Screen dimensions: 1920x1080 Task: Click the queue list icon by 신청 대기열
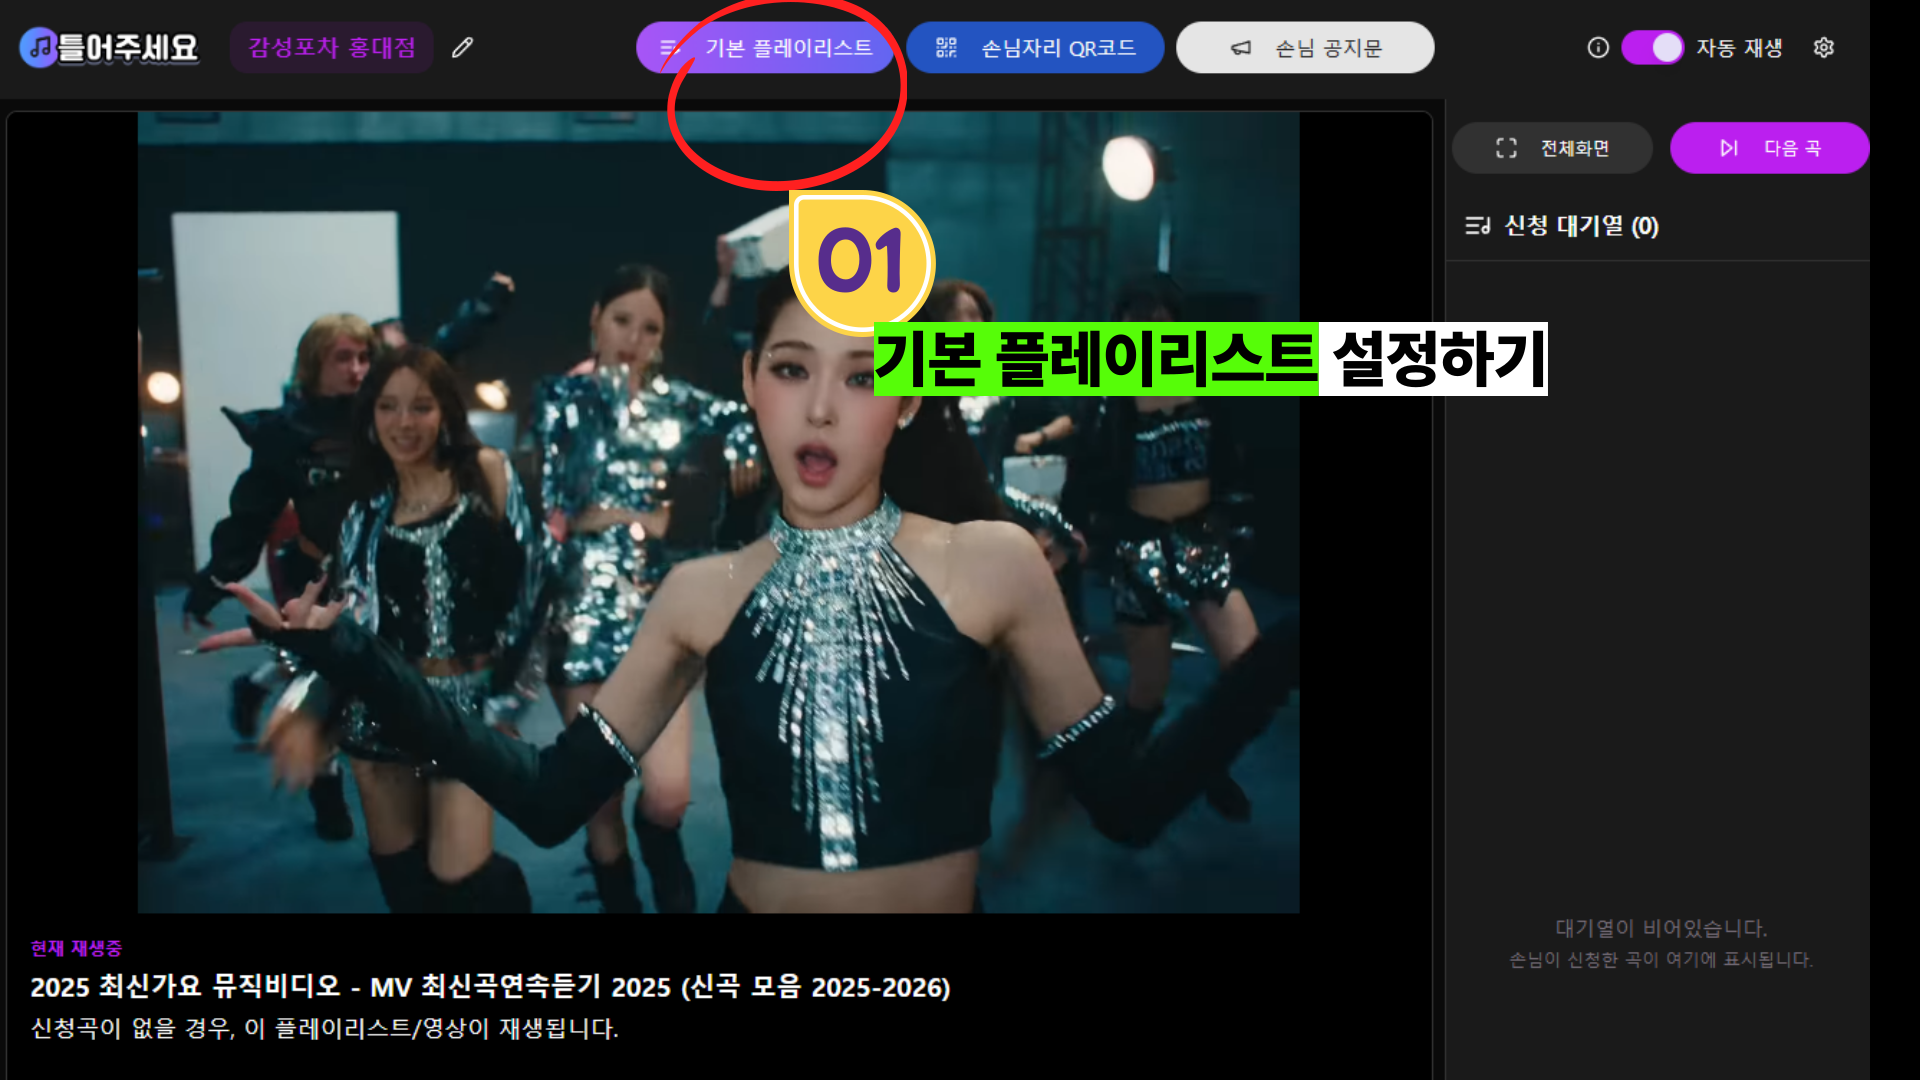(1477, 226)
